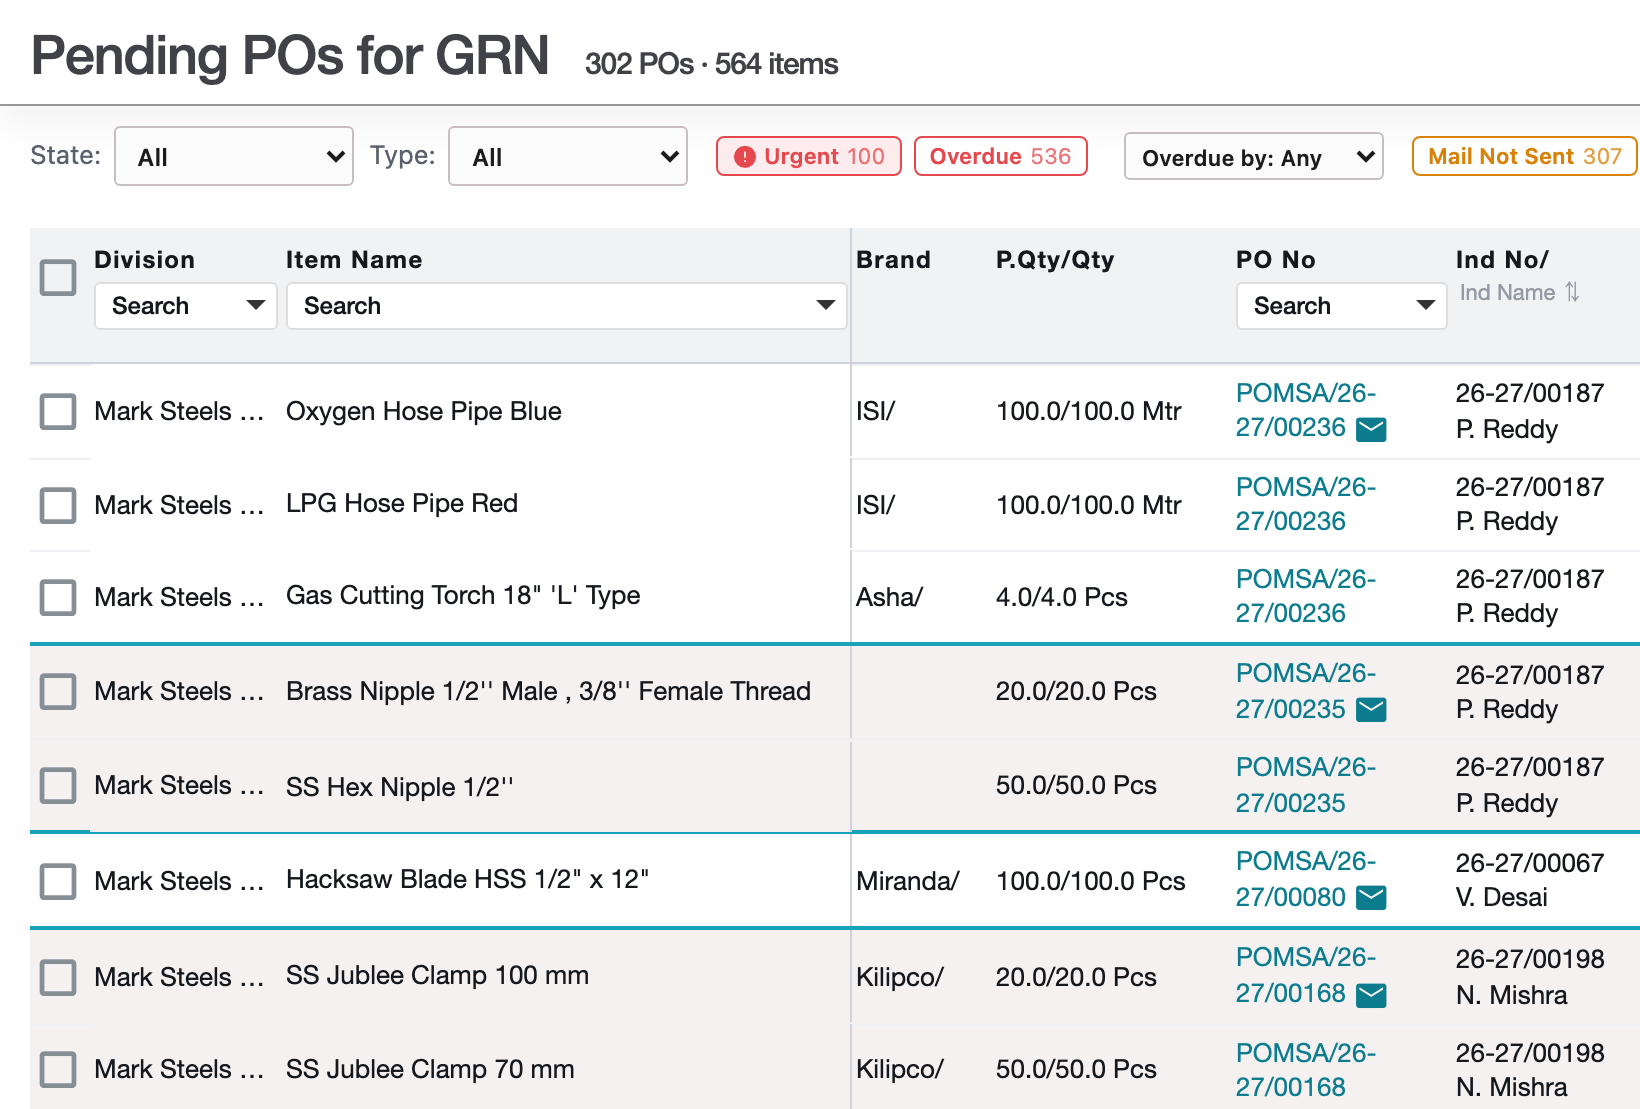
Task: Open PO link in LPG Hose Pipe row
Action: pos(1305,504)
